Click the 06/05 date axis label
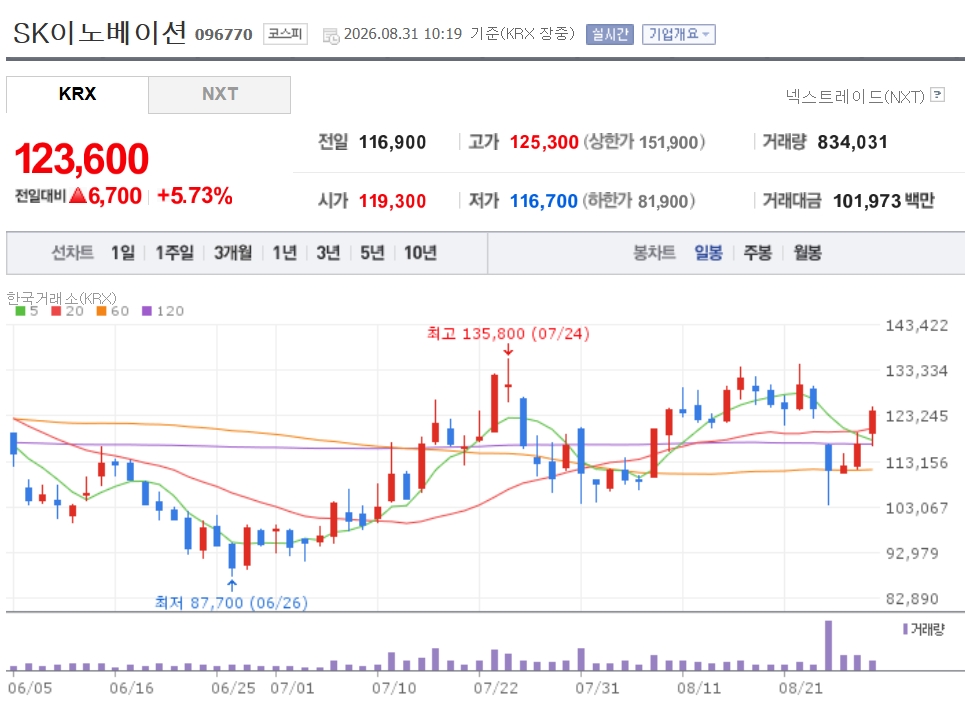Image resolution: width=965 pixels, height=701 pixels. coord(30,687)
